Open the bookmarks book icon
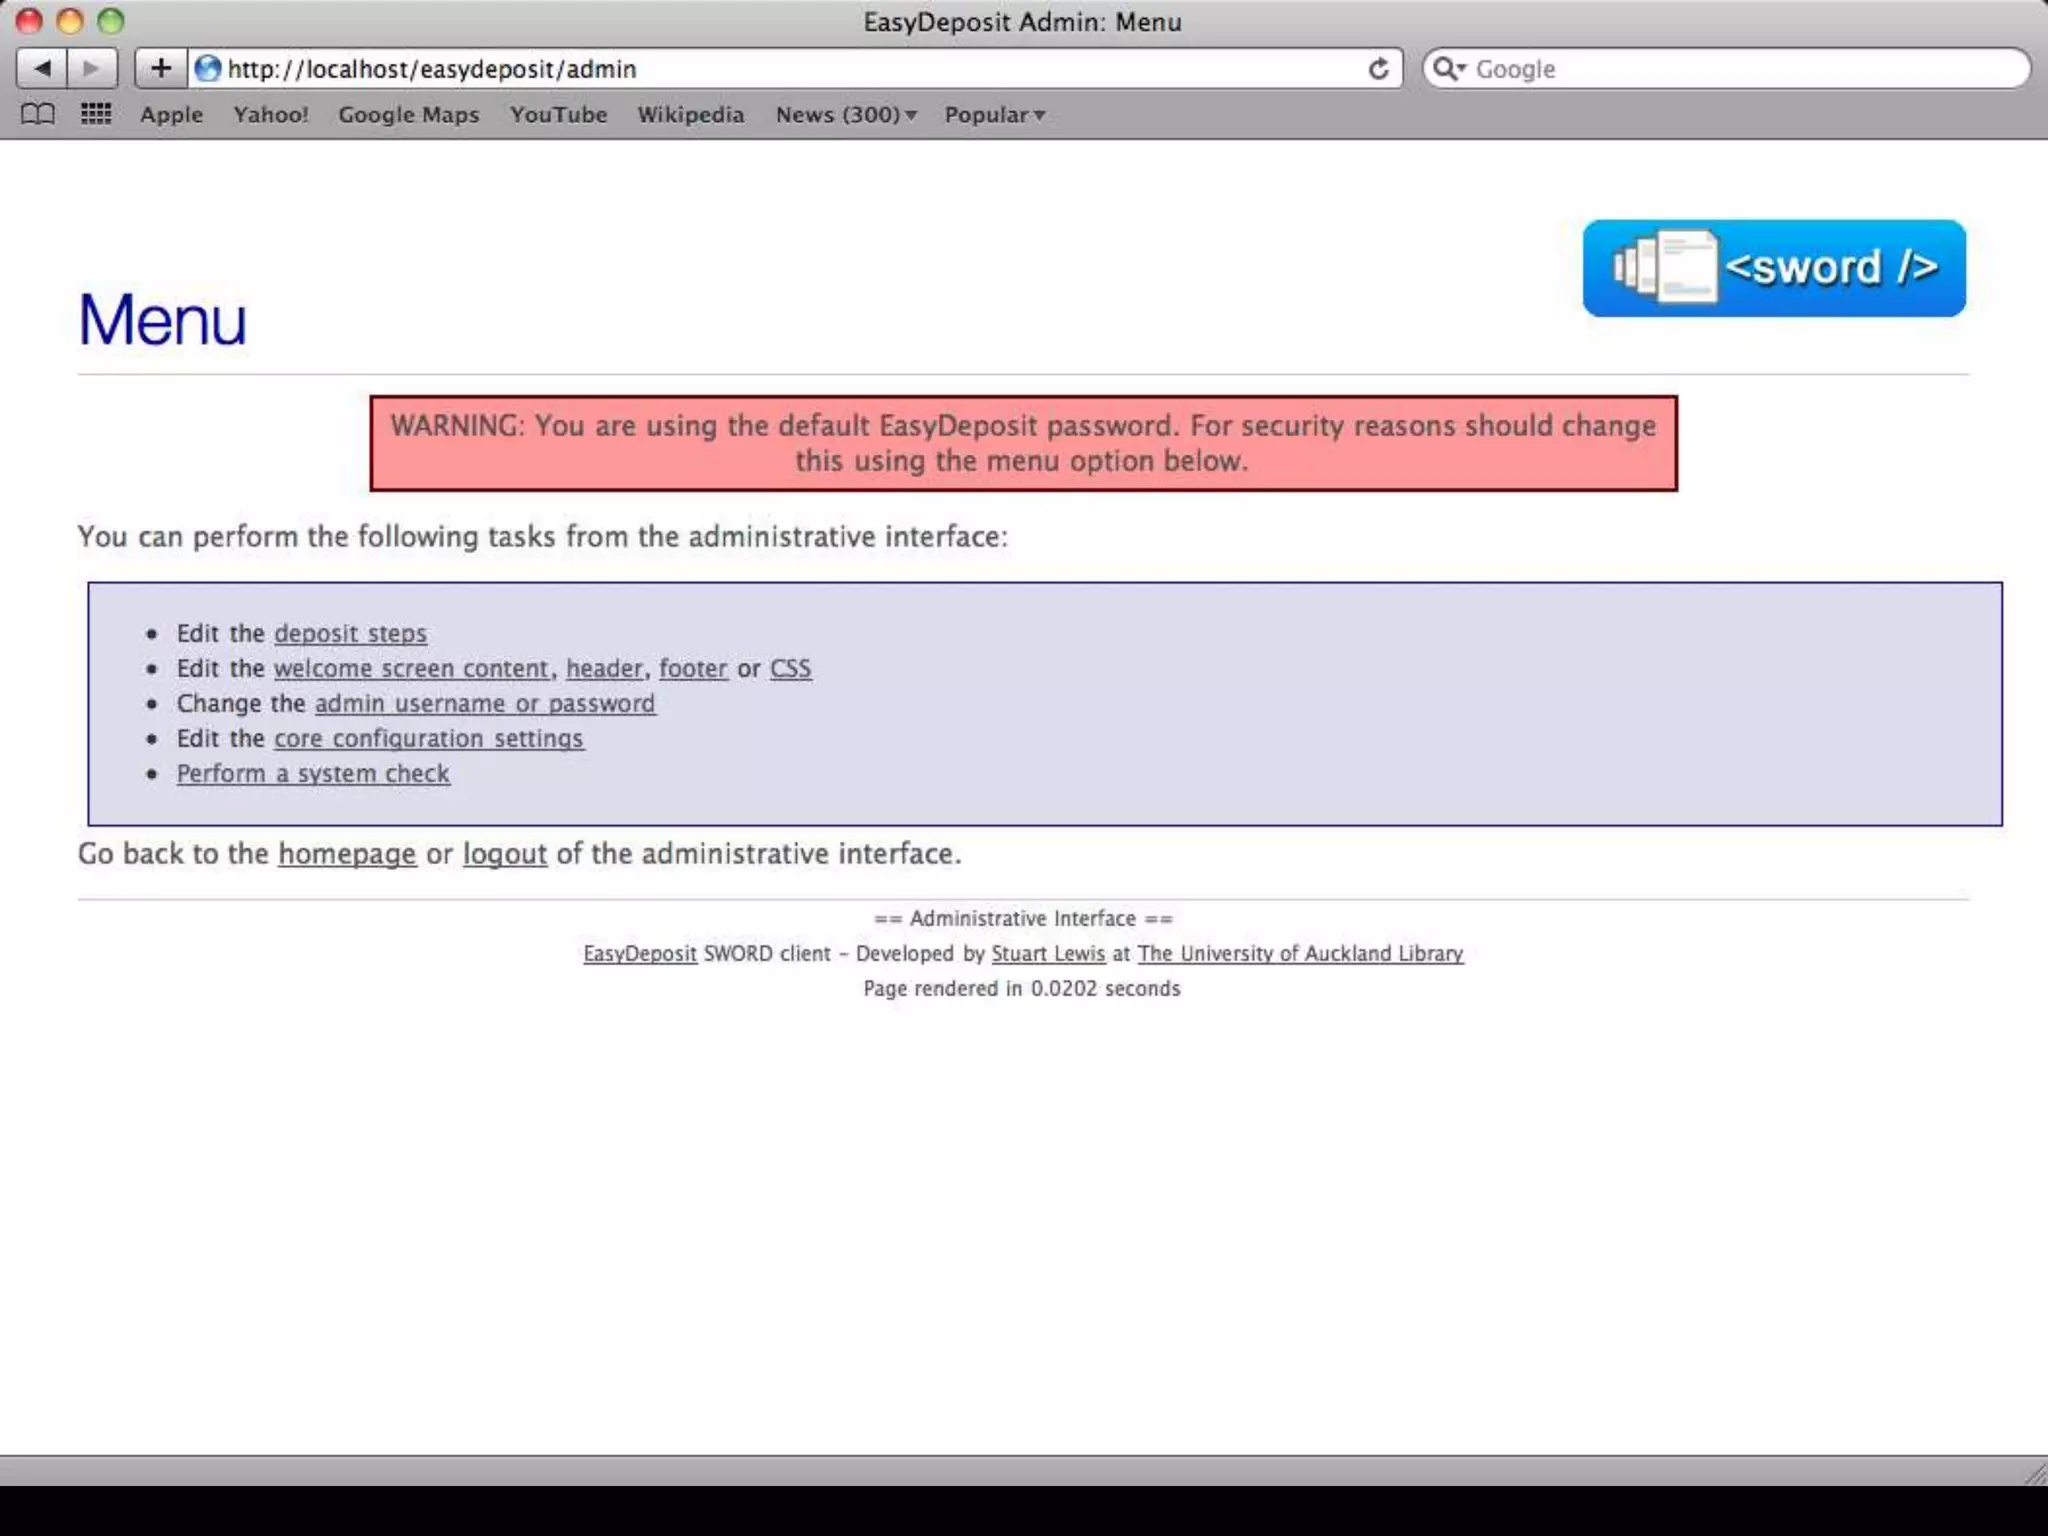This screenshot has width=2048, height=1536. (38, 114)
